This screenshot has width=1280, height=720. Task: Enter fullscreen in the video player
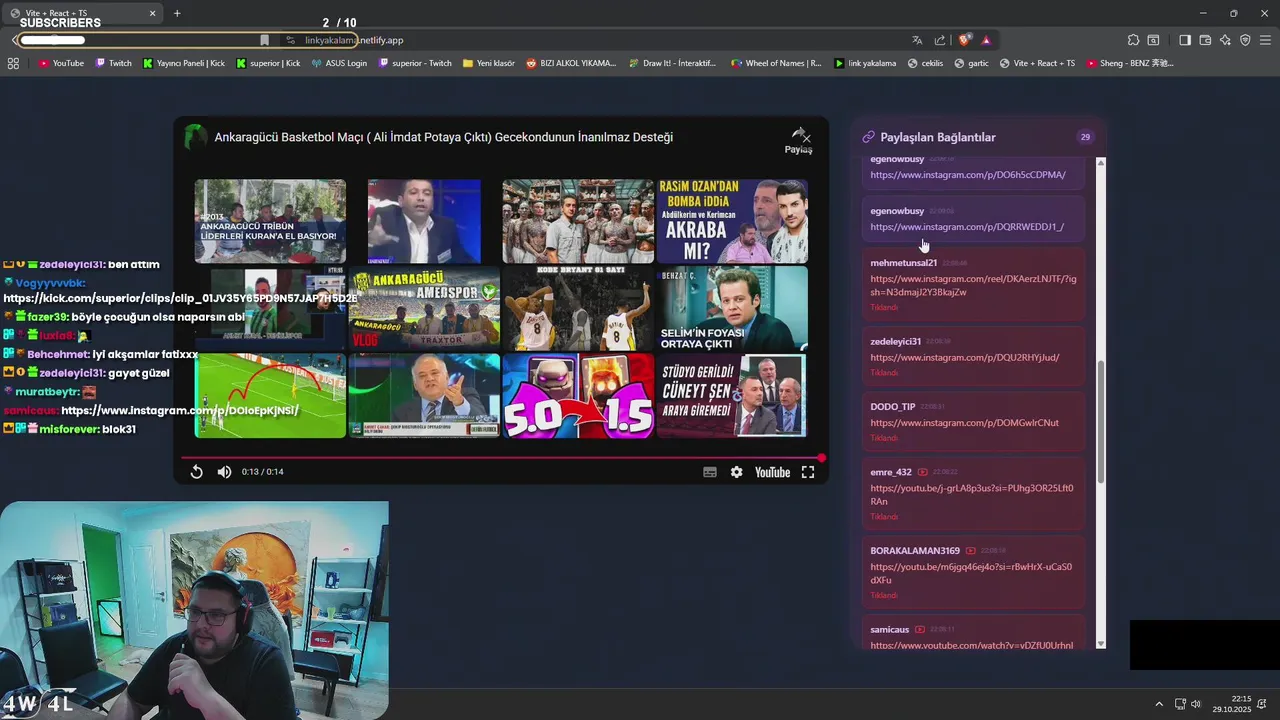(x=808, y=472)
